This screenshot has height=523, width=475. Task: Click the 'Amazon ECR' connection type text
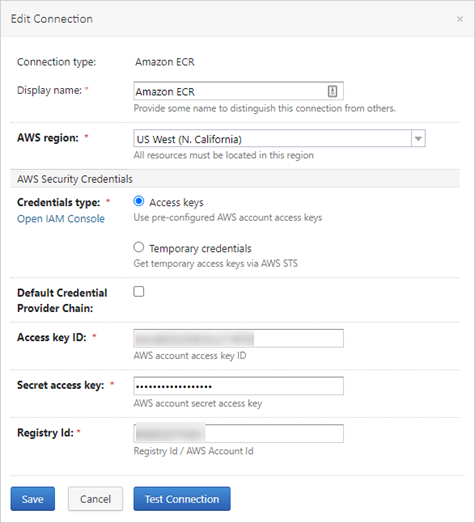165,62
